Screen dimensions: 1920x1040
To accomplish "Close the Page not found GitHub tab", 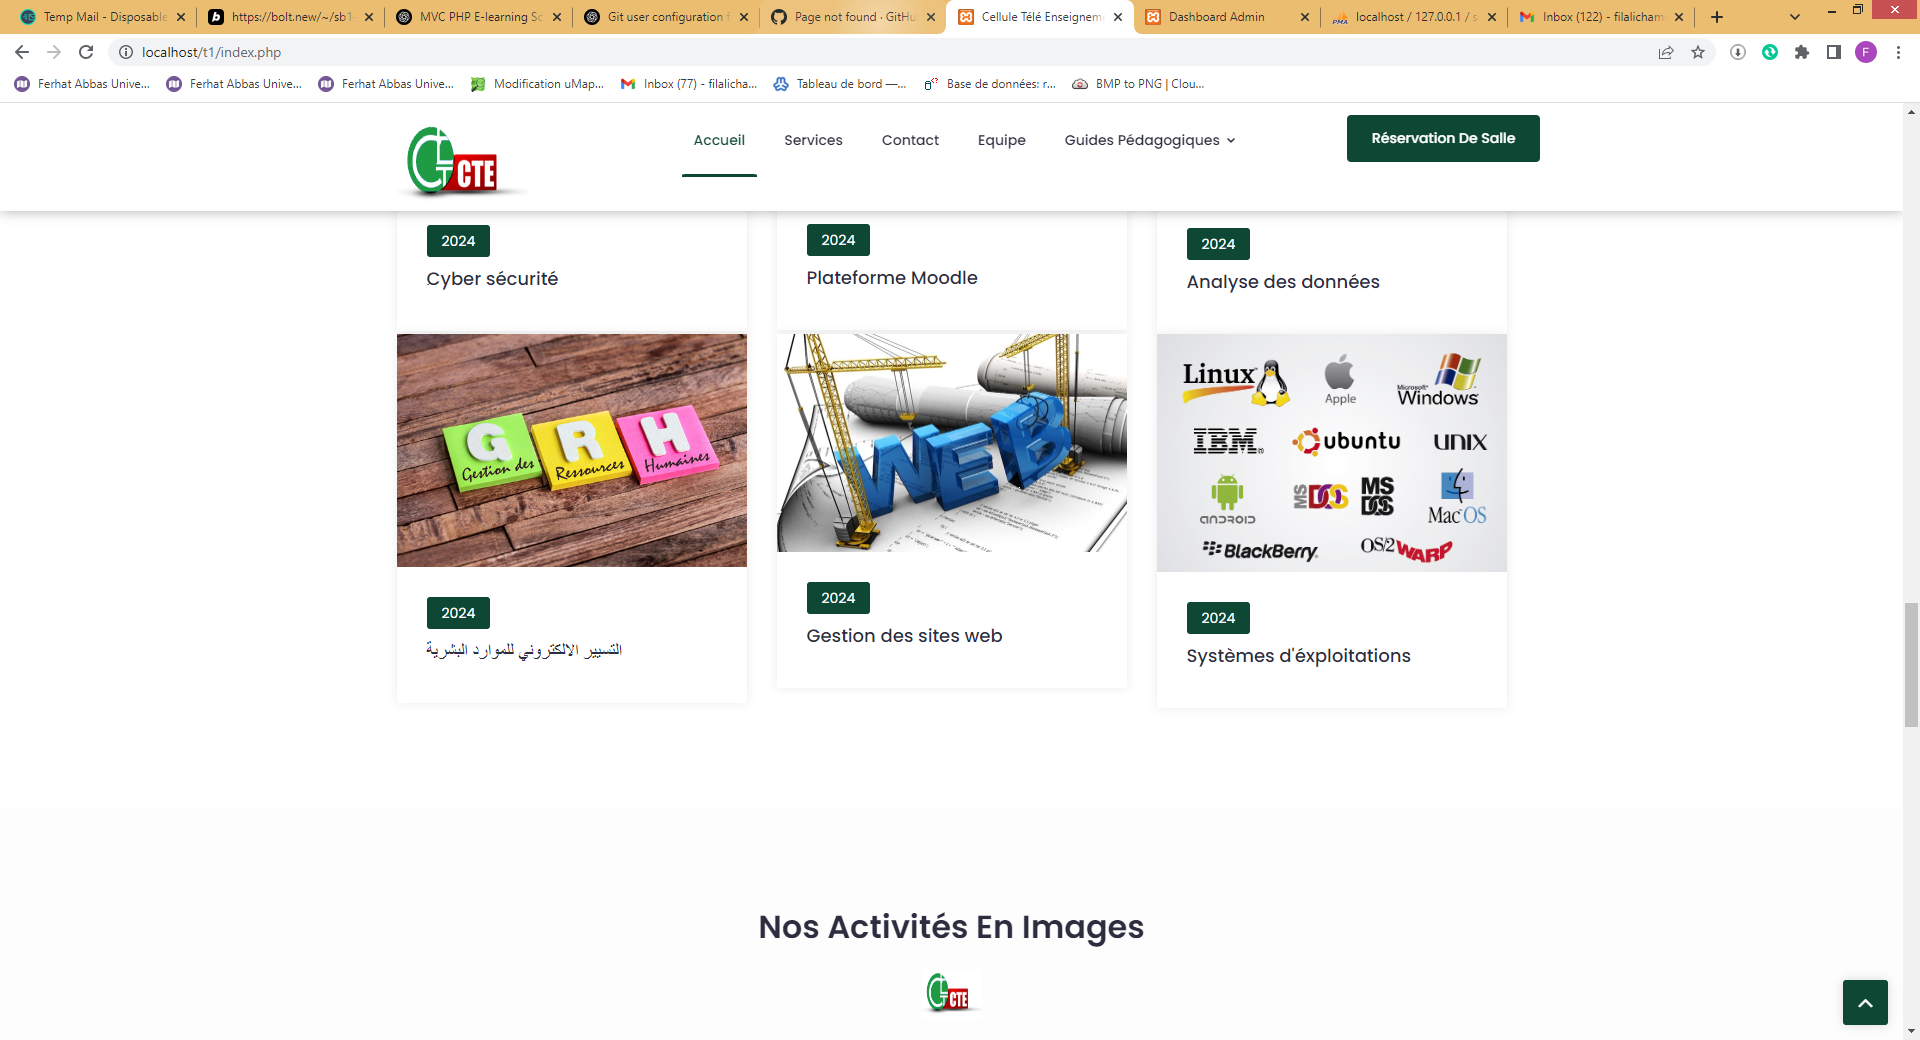I will (931, 17).
